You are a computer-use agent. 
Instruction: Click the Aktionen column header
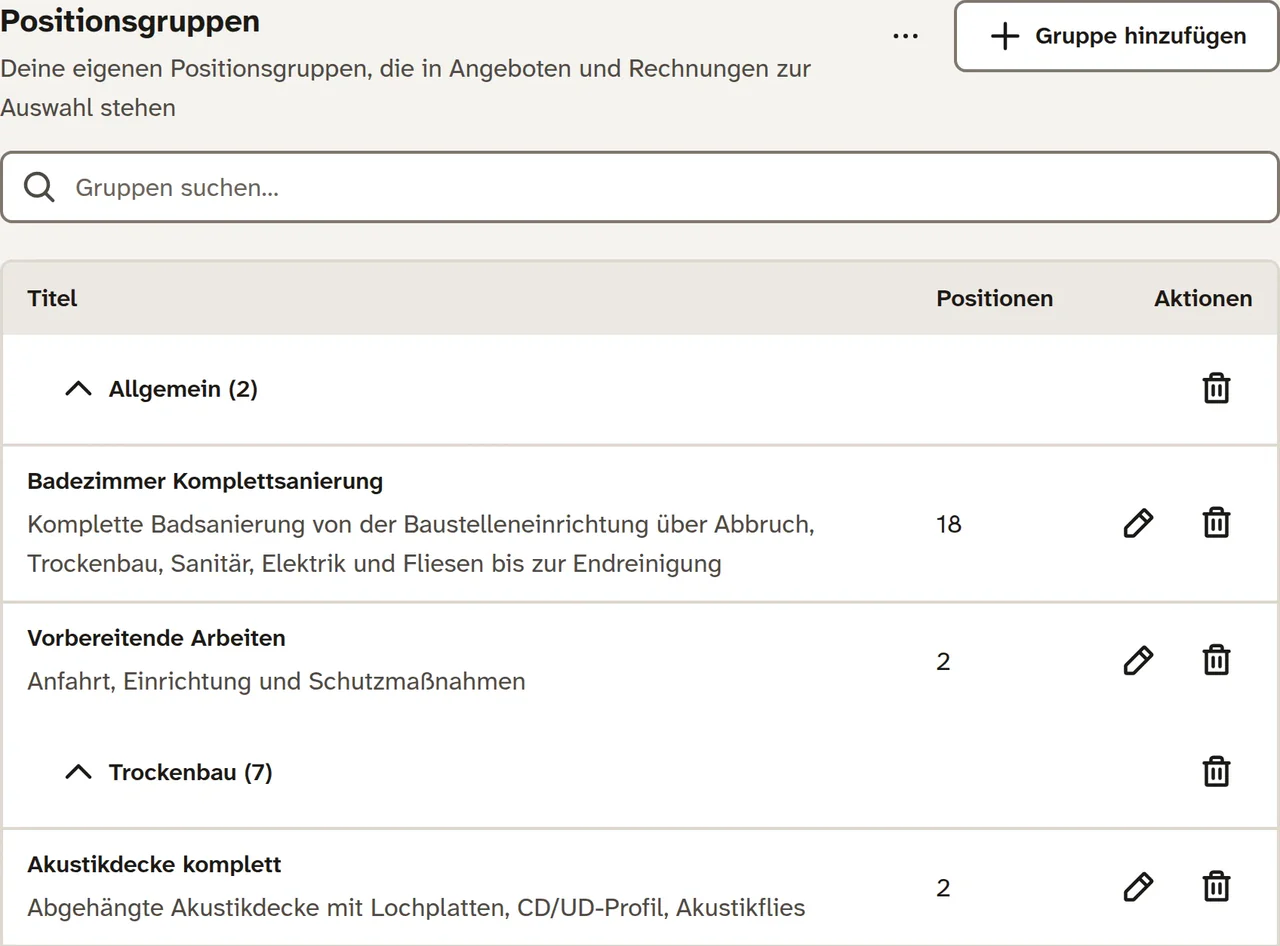point(1203,298)
